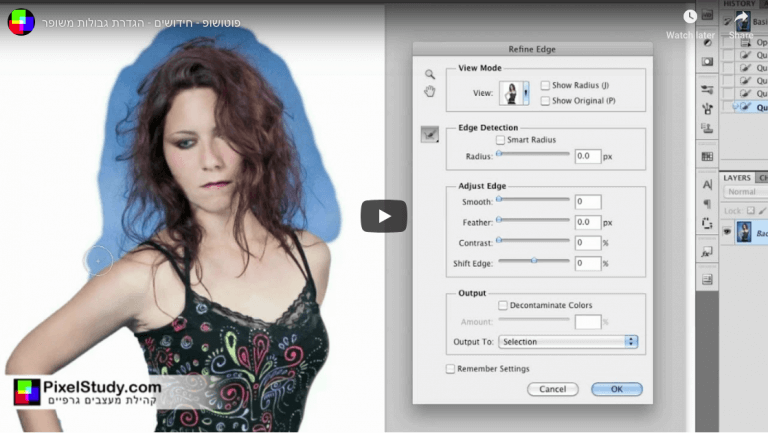768x433 pixels.
Task: Turn on Smart Radius
Action: point(500,140)
